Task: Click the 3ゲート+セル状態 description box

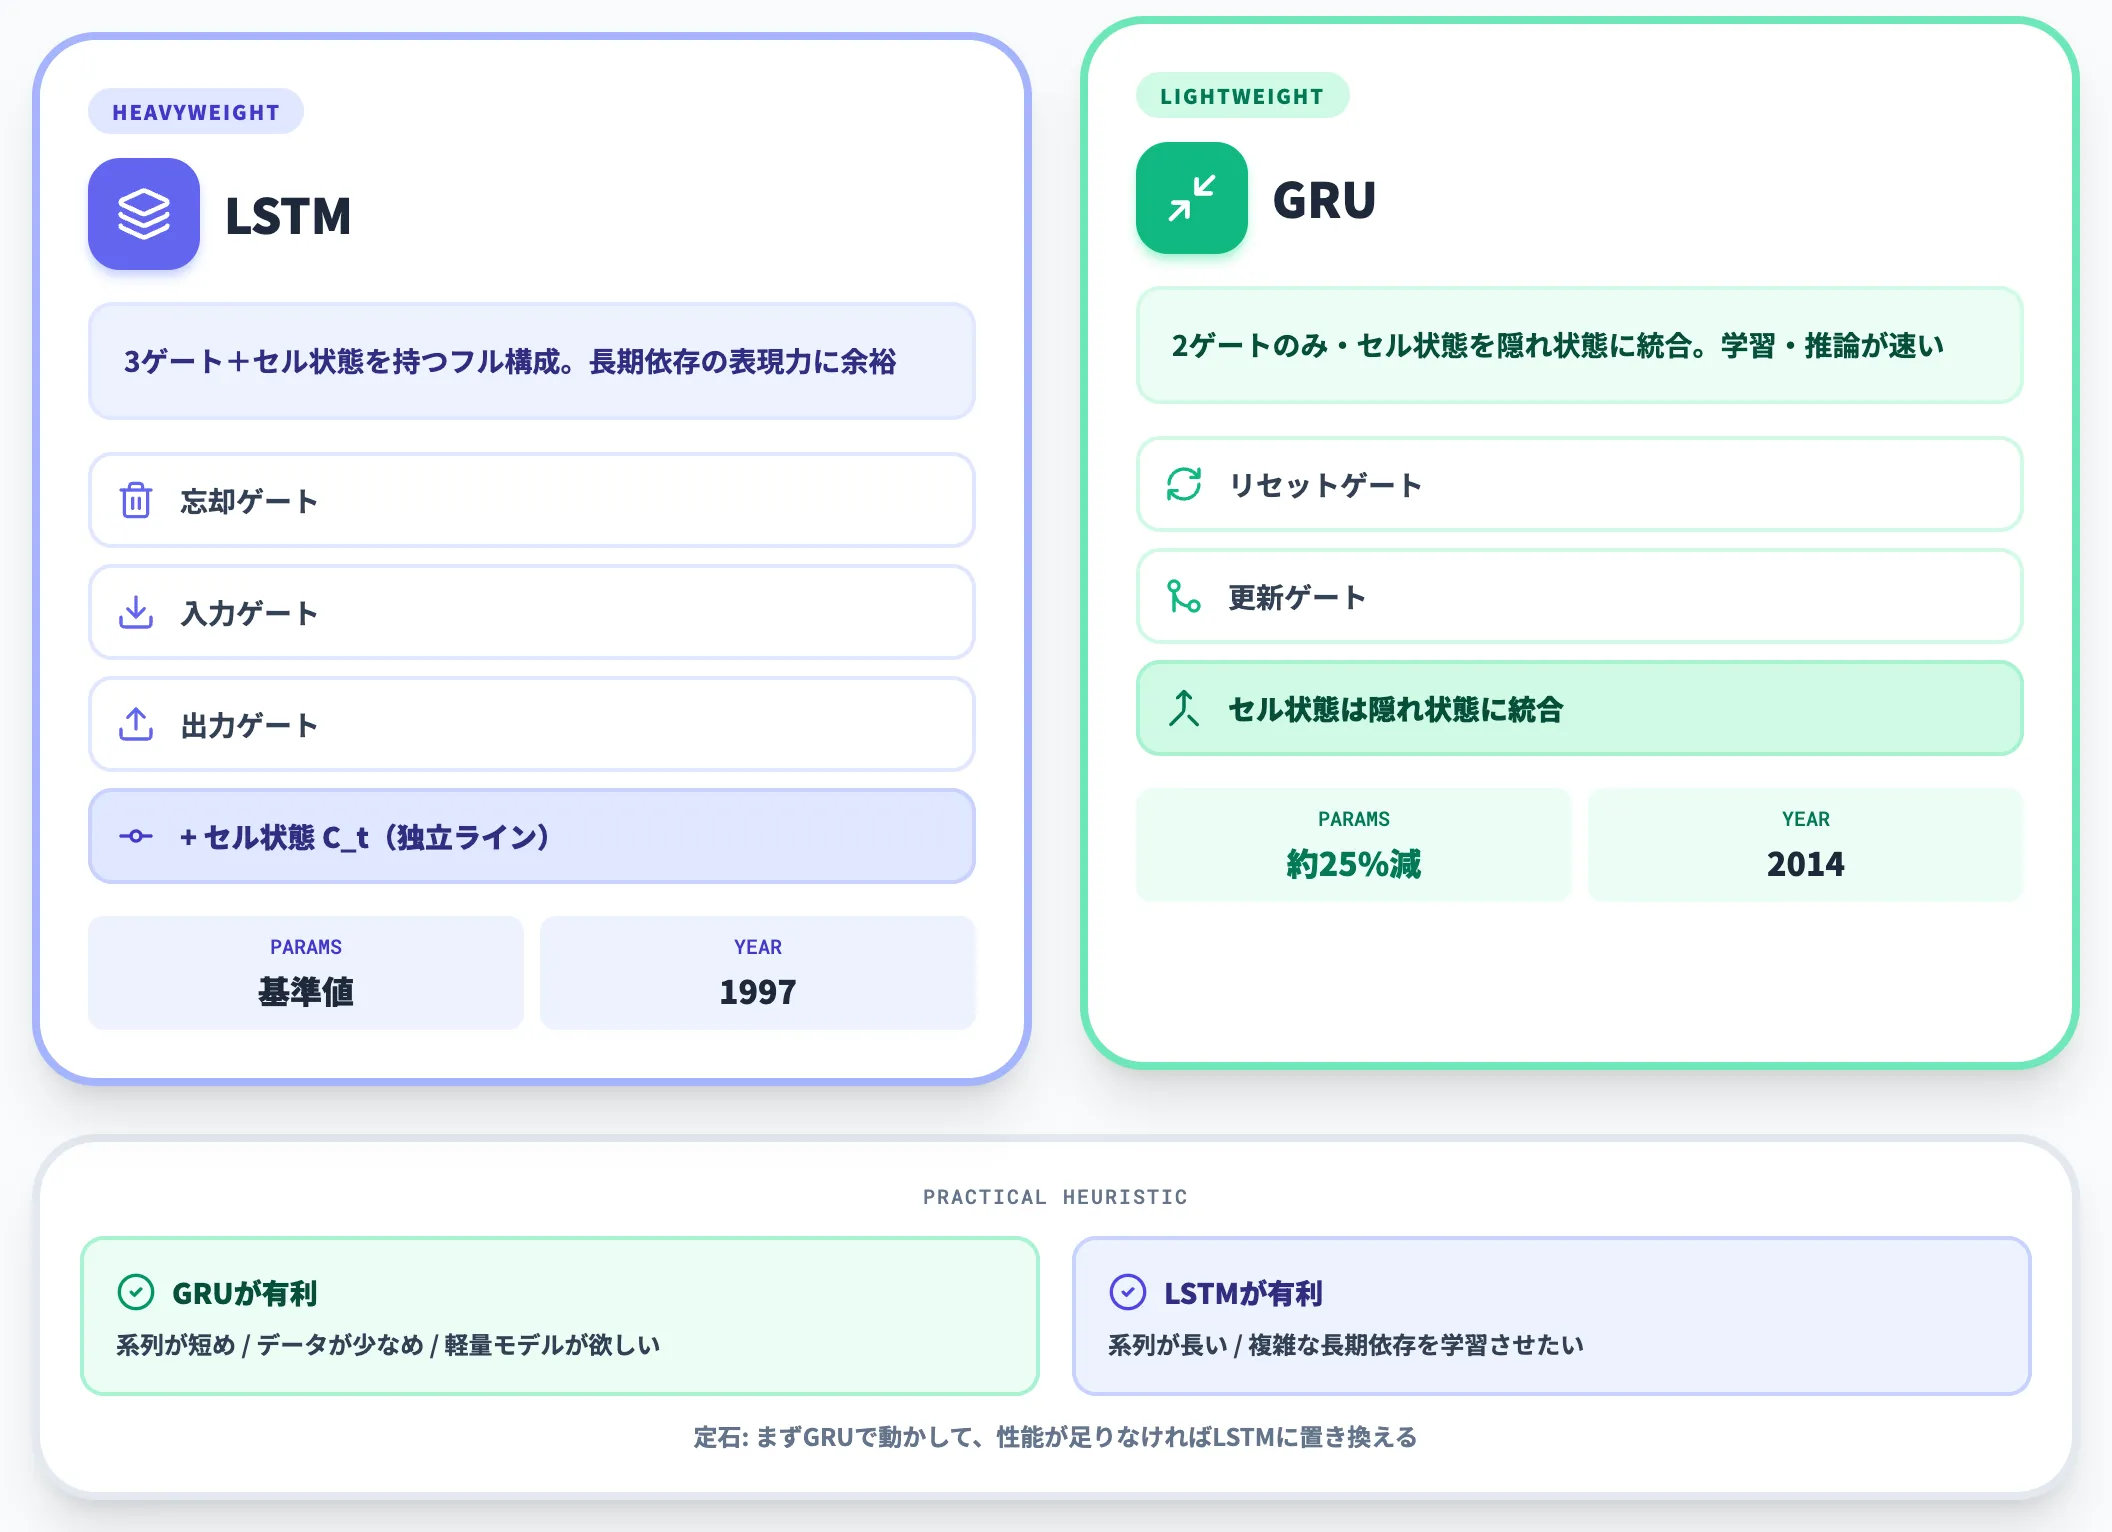Action: [x=532, y=361]
